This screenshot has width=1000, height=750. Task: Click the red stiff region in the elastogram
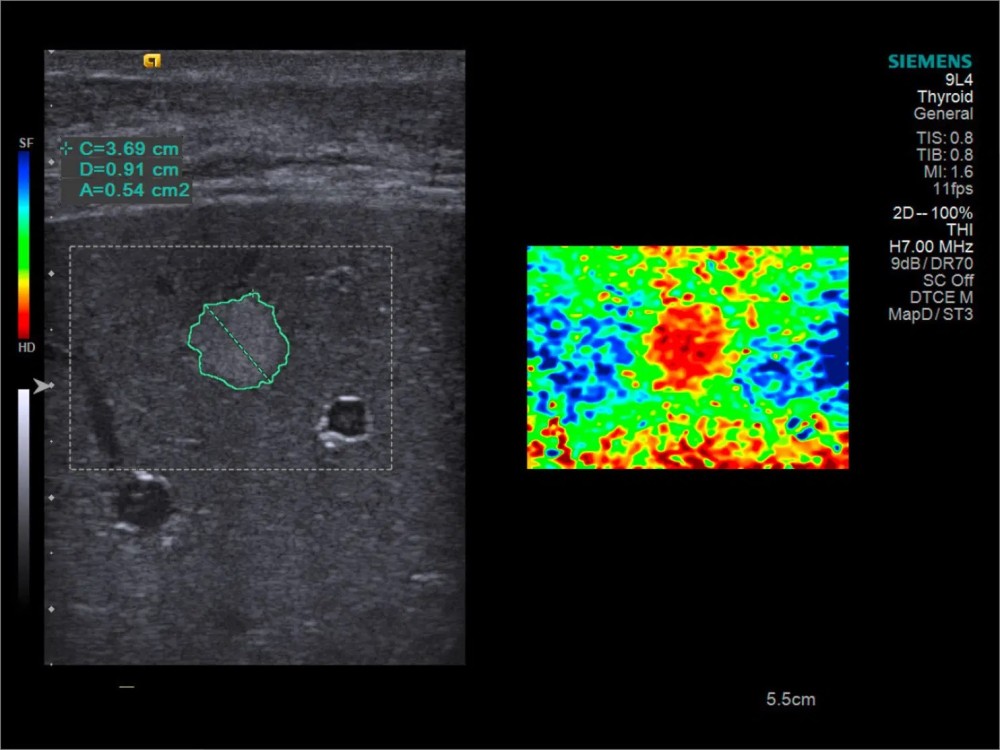pyautogui.click(x=688, y=345)
